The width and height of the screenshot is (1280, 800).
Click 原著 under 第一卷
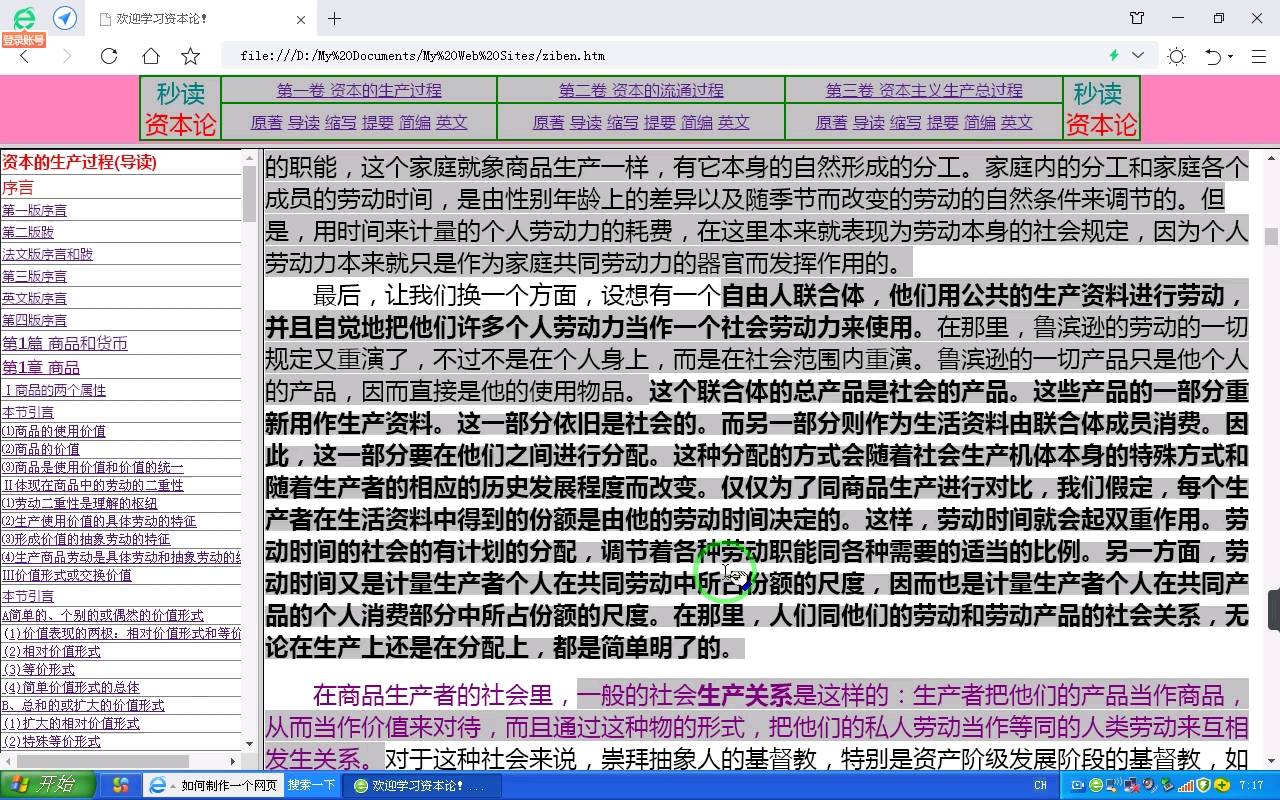(266, 122)
